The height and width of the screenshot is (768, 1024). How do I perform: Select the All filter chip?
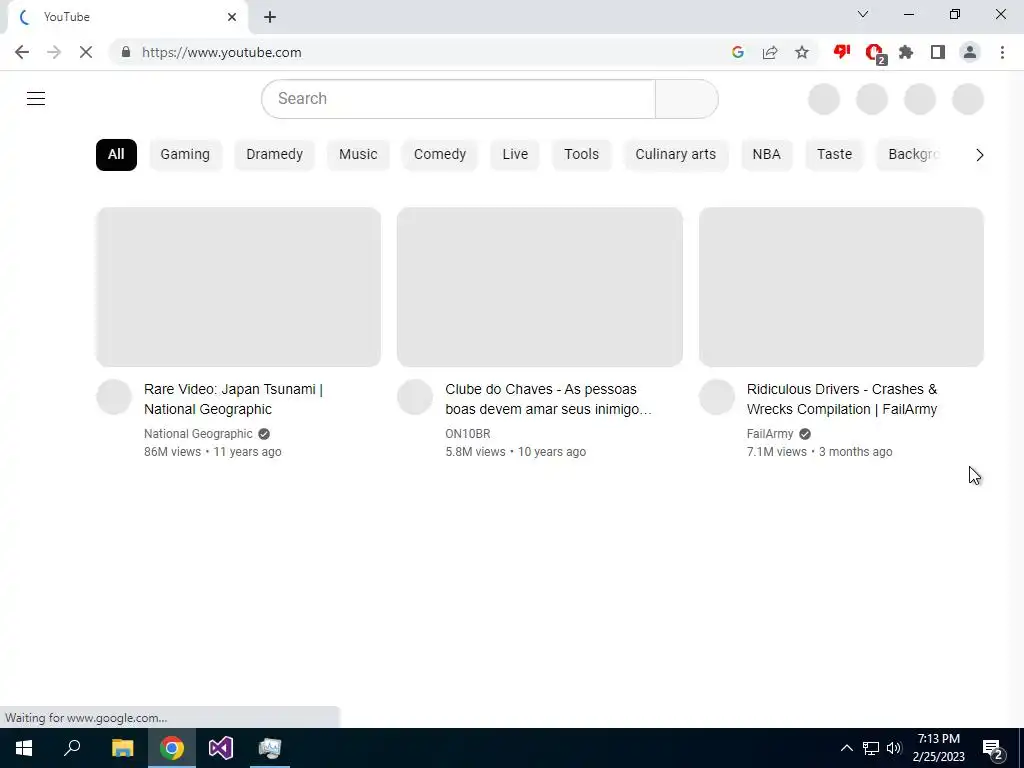point(116,155)
